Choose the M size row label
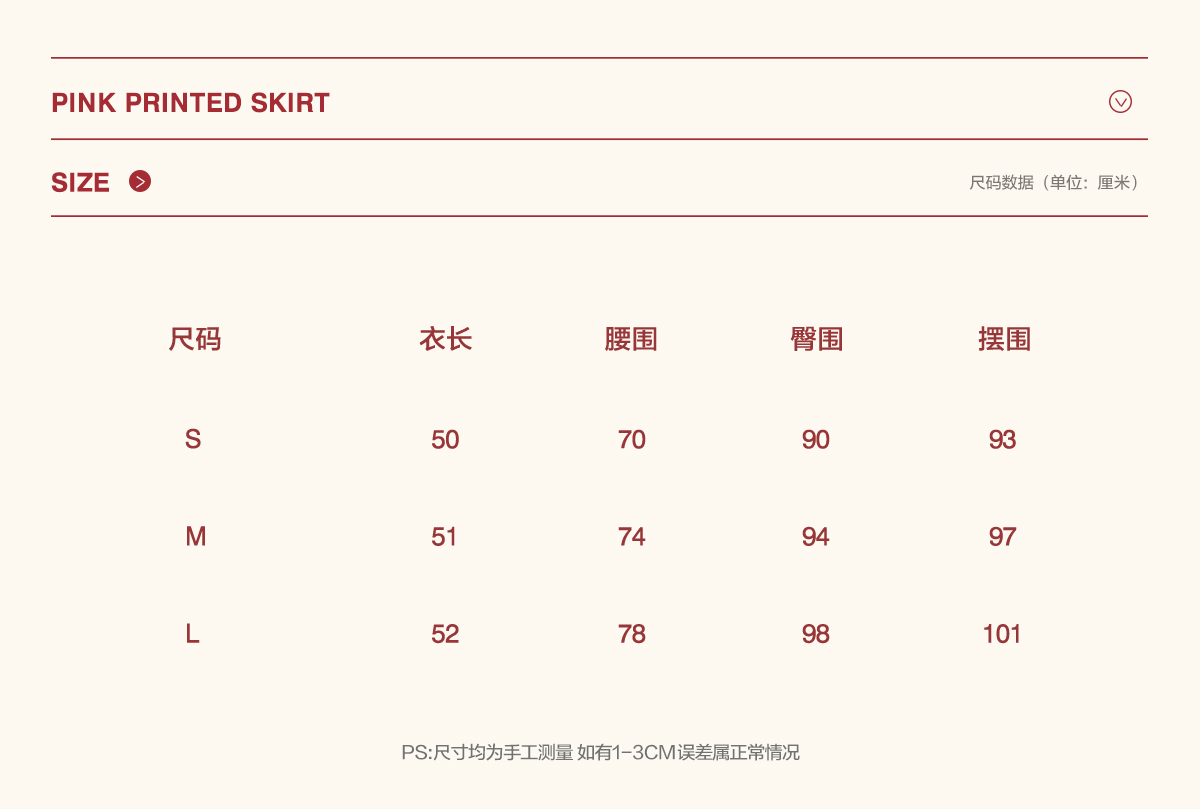 point(195,537)
